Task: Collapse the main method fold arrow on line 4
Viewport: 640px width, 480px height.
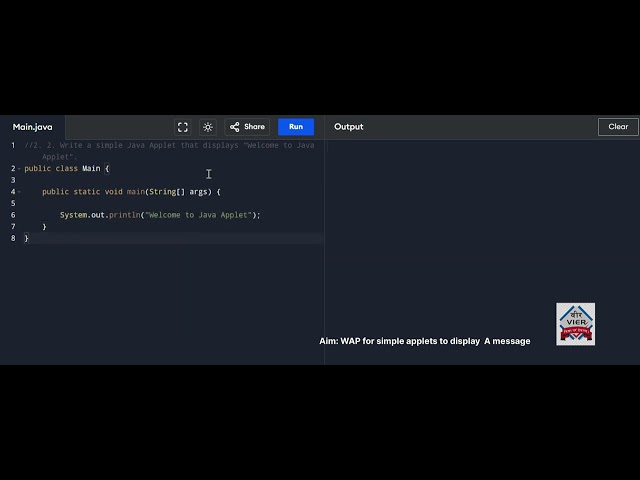Action: click(19, 192)
